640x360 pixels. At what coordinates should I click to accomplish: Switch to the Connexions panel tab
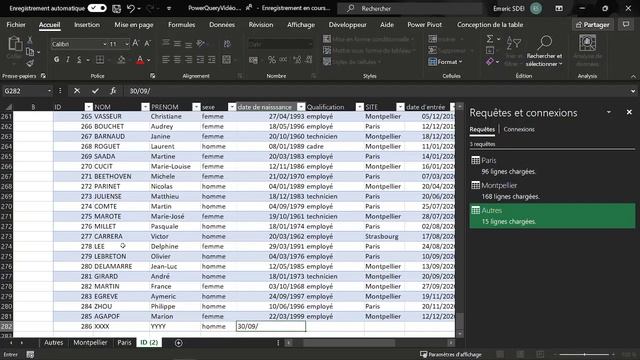click(x=519, y=129)
